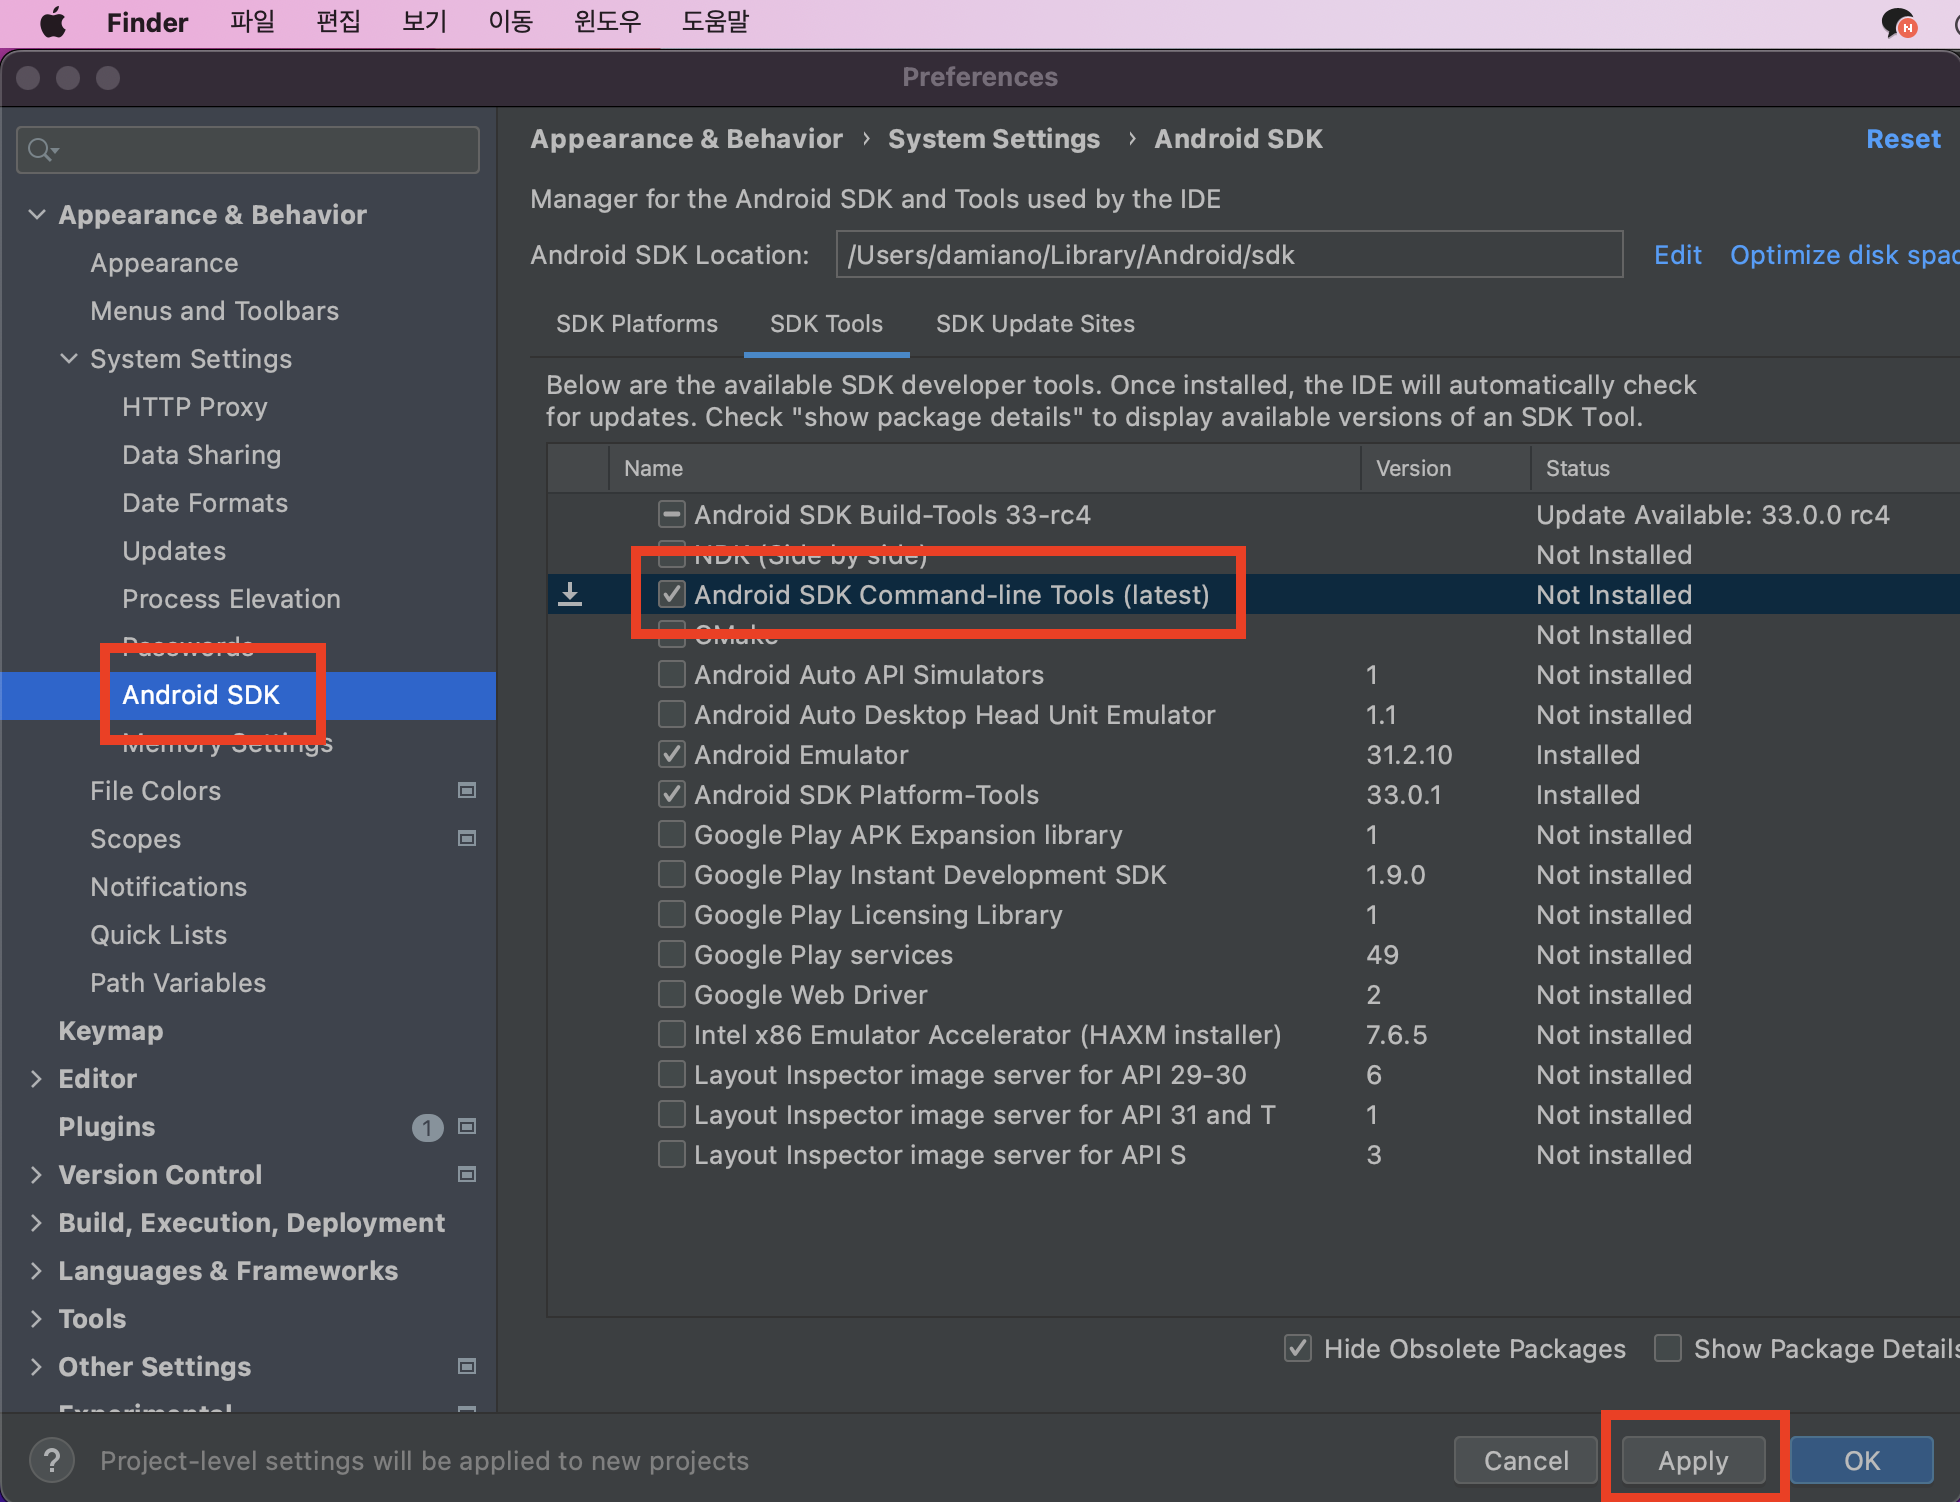Click the project-level icon next to Version Control
Viewport: 1960px width, 1502px height.
click(467, 1175)
